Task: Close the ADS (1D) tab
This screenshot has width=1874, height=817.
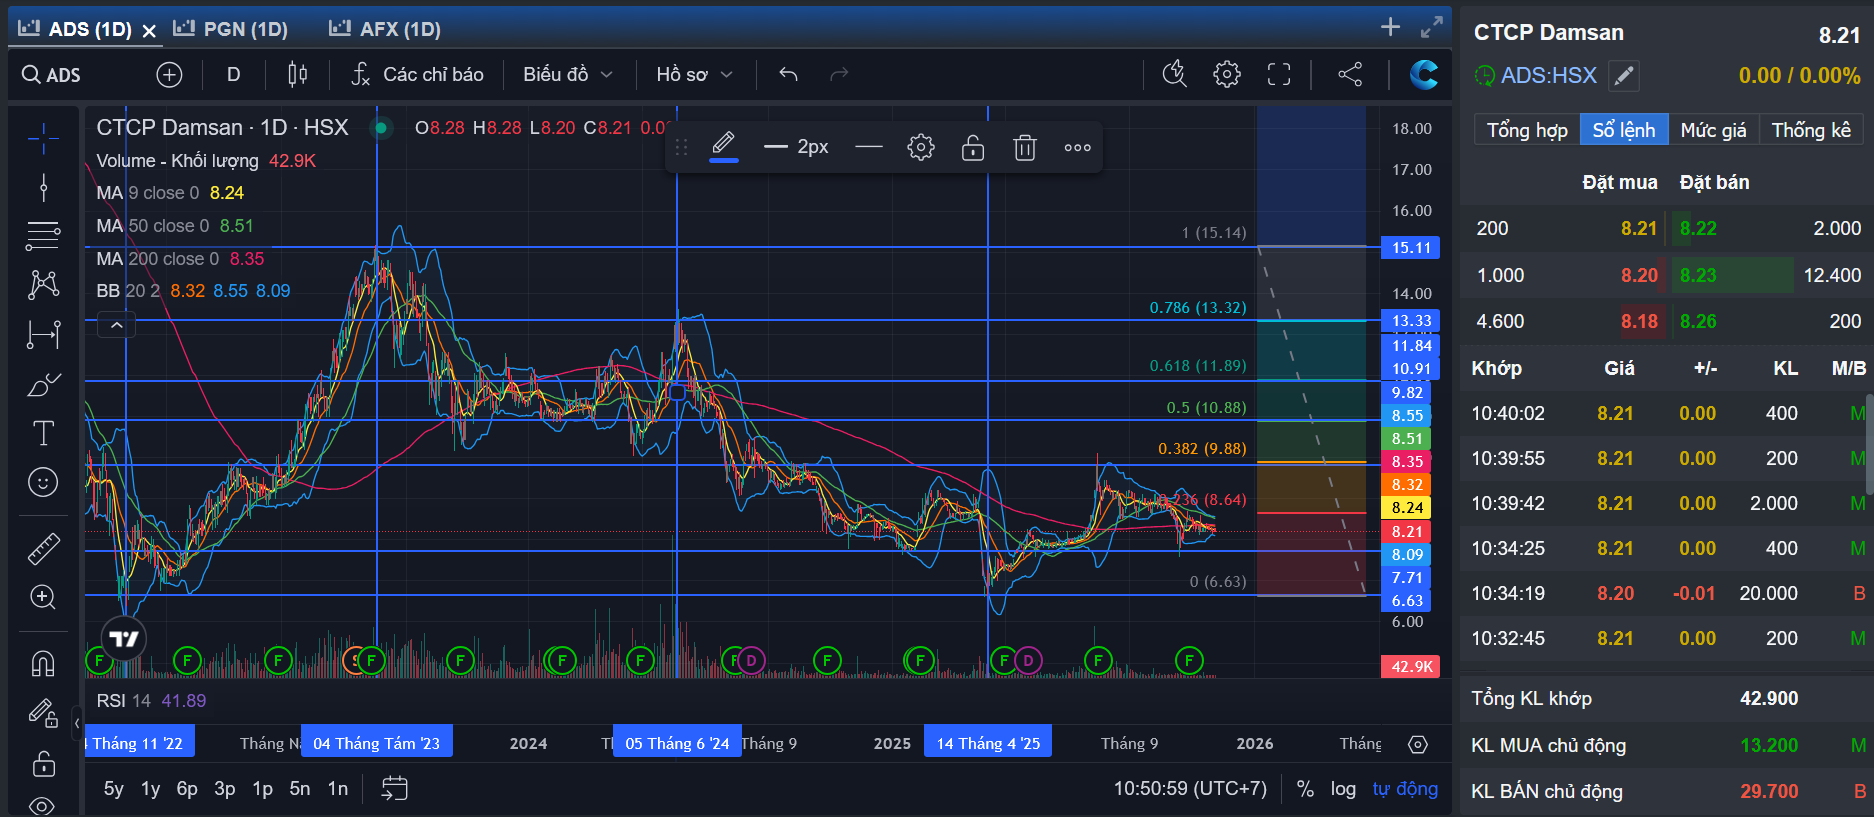Action: (149, 31)
